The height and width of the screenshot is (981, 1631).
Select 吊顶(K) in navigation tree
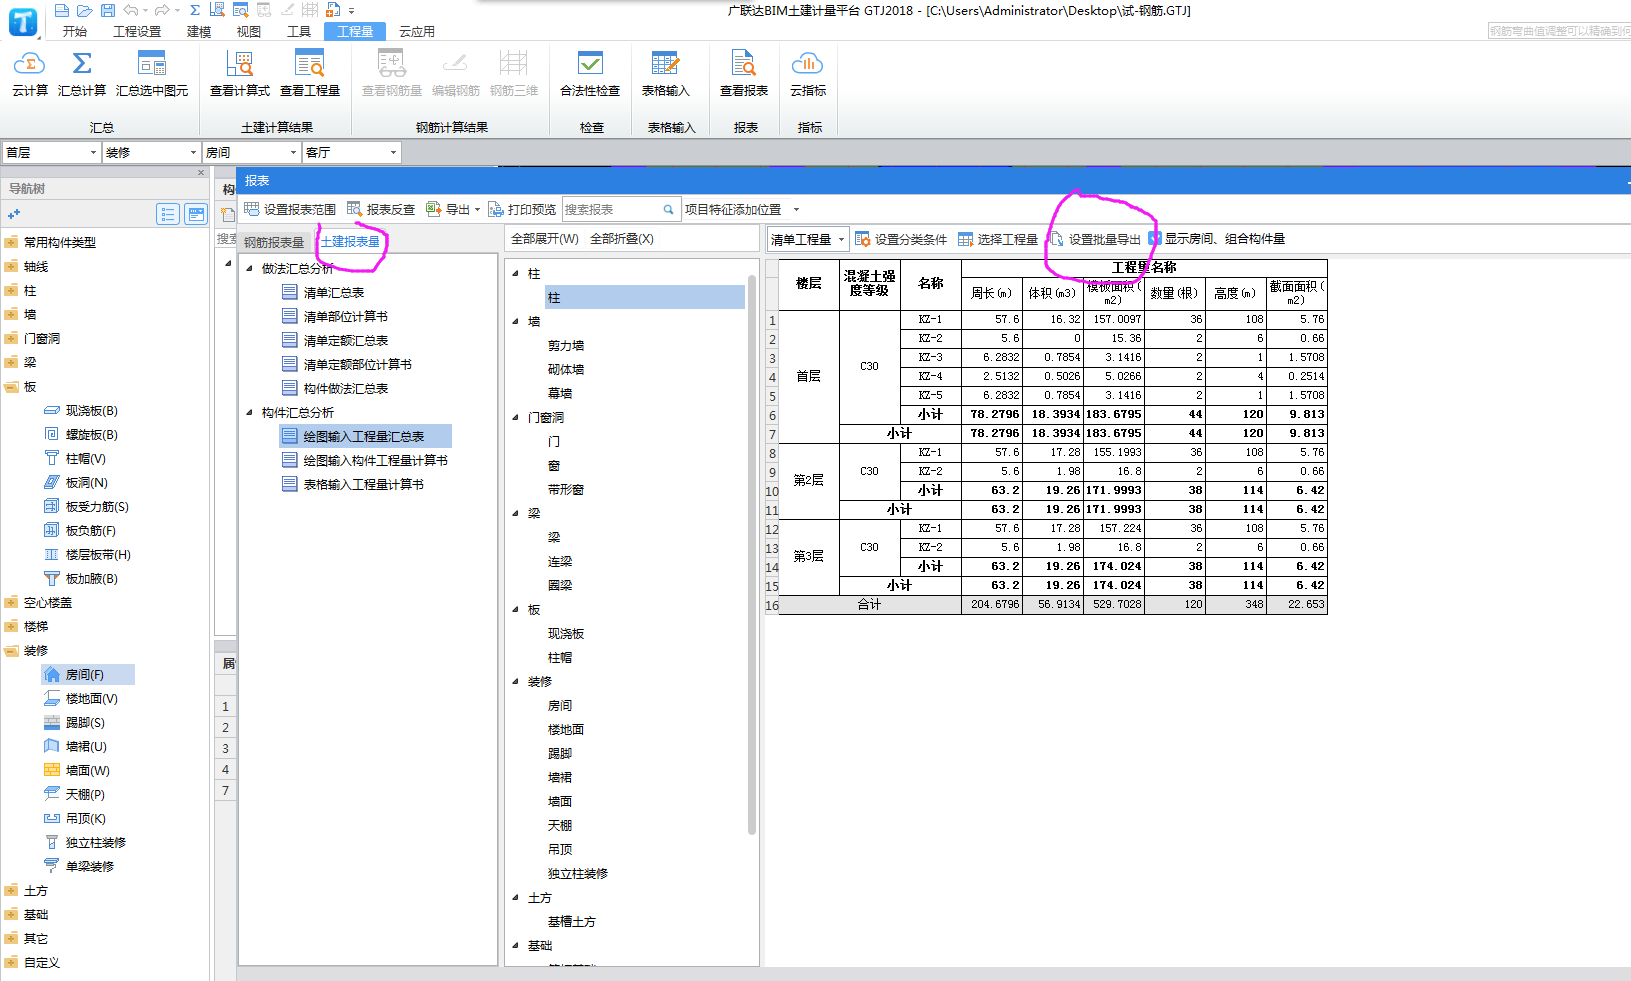pos(85,819)
